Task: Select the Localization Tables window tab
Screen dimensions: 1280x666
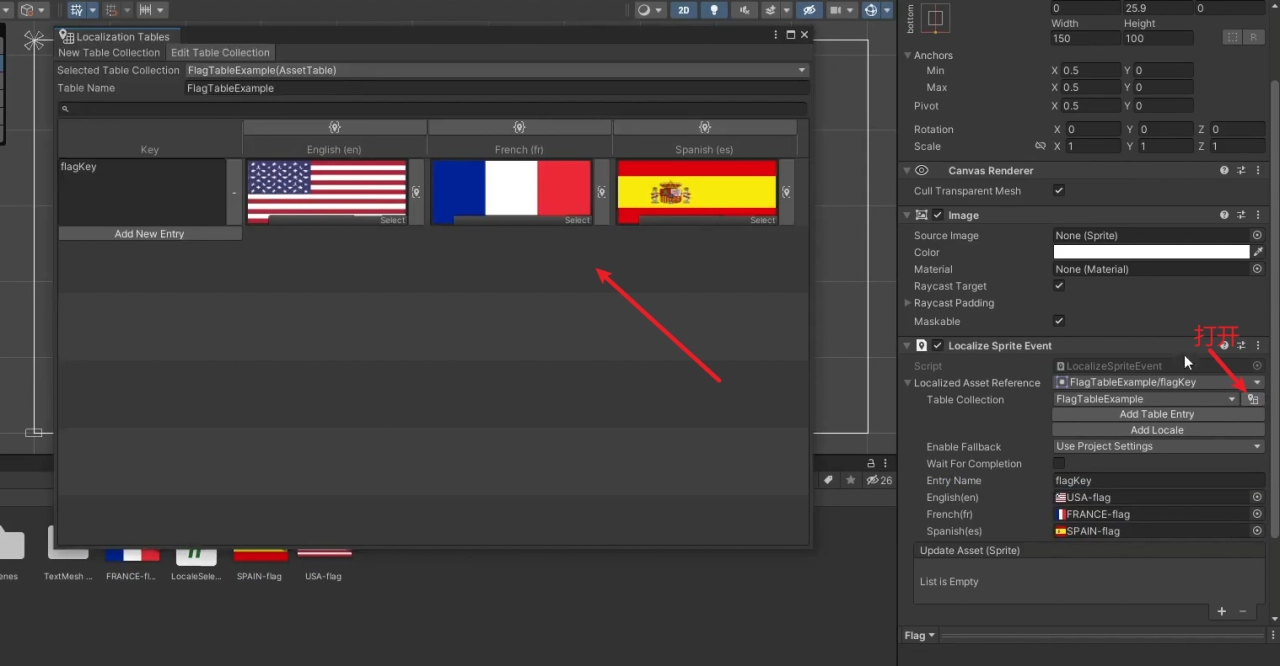Action: 115,36
